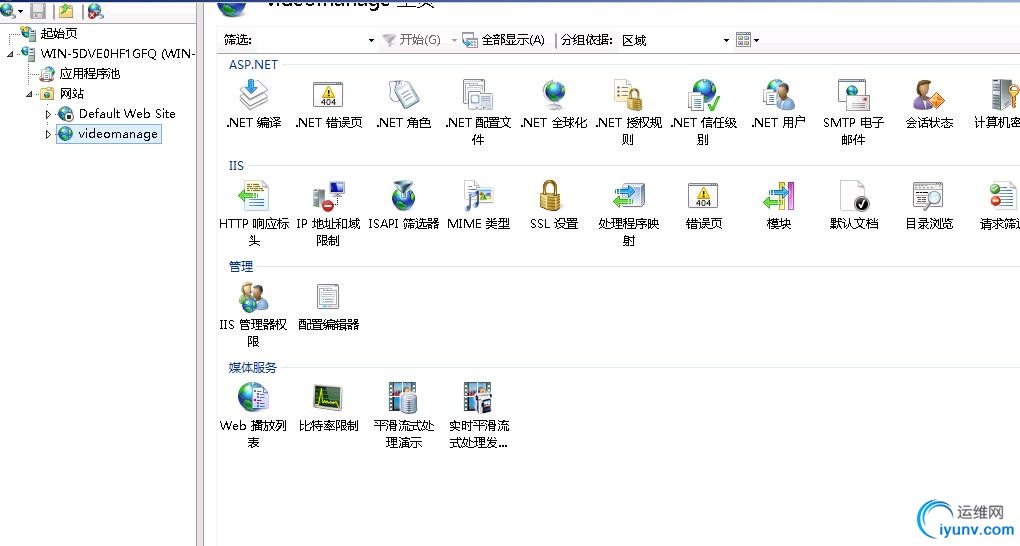Viewport: 1020px width, 546px height.
Task: Click the delete connection toolbar icon
Action: click(x=95, y=10)
